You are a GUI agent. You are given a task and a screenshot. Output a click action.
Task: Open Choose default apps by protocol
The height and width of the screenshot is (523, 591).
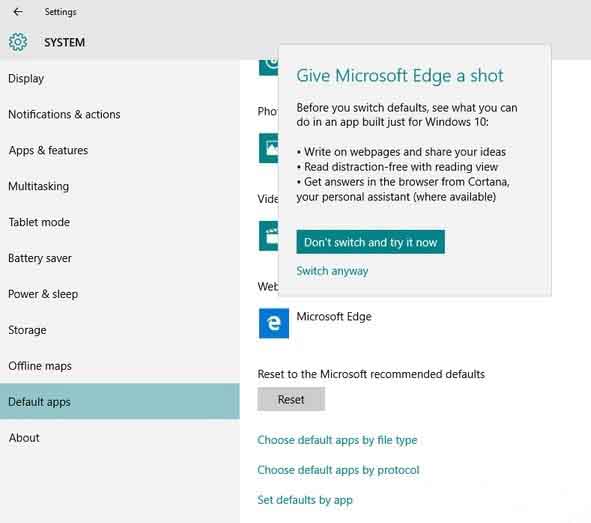pyautogui.click(x=338, y=470)
